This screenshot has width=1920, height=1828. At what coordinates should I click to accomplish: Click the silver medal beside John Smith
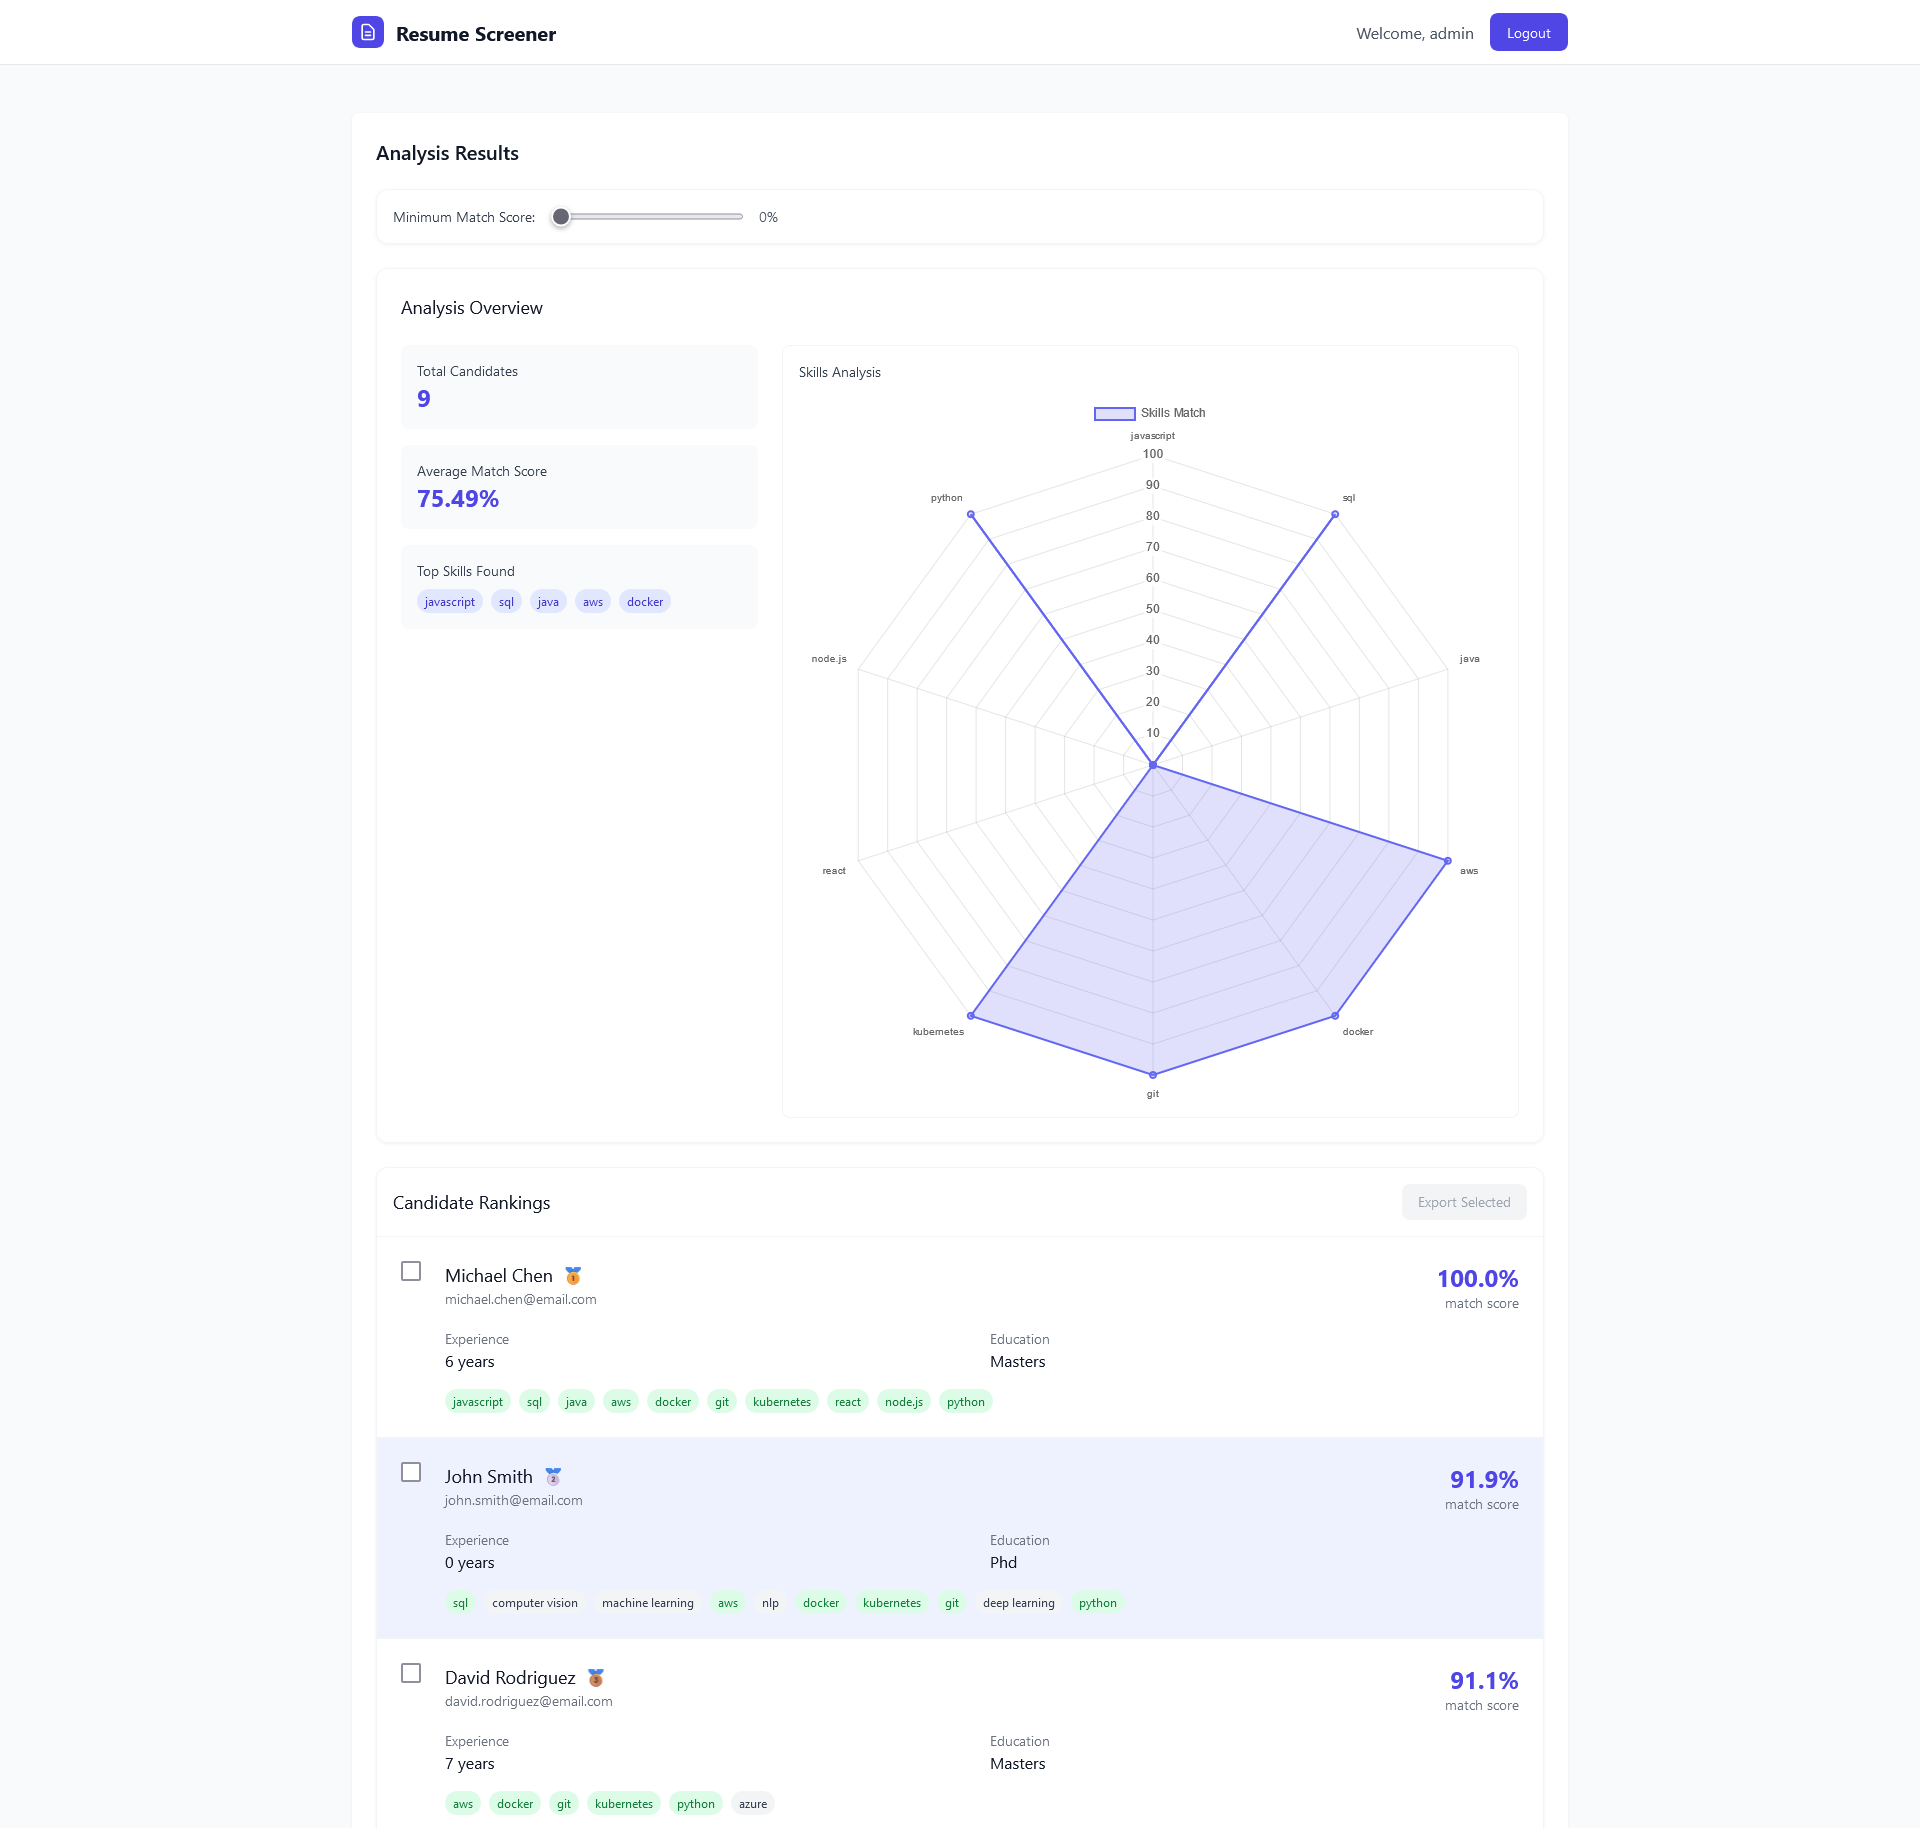553,1476
